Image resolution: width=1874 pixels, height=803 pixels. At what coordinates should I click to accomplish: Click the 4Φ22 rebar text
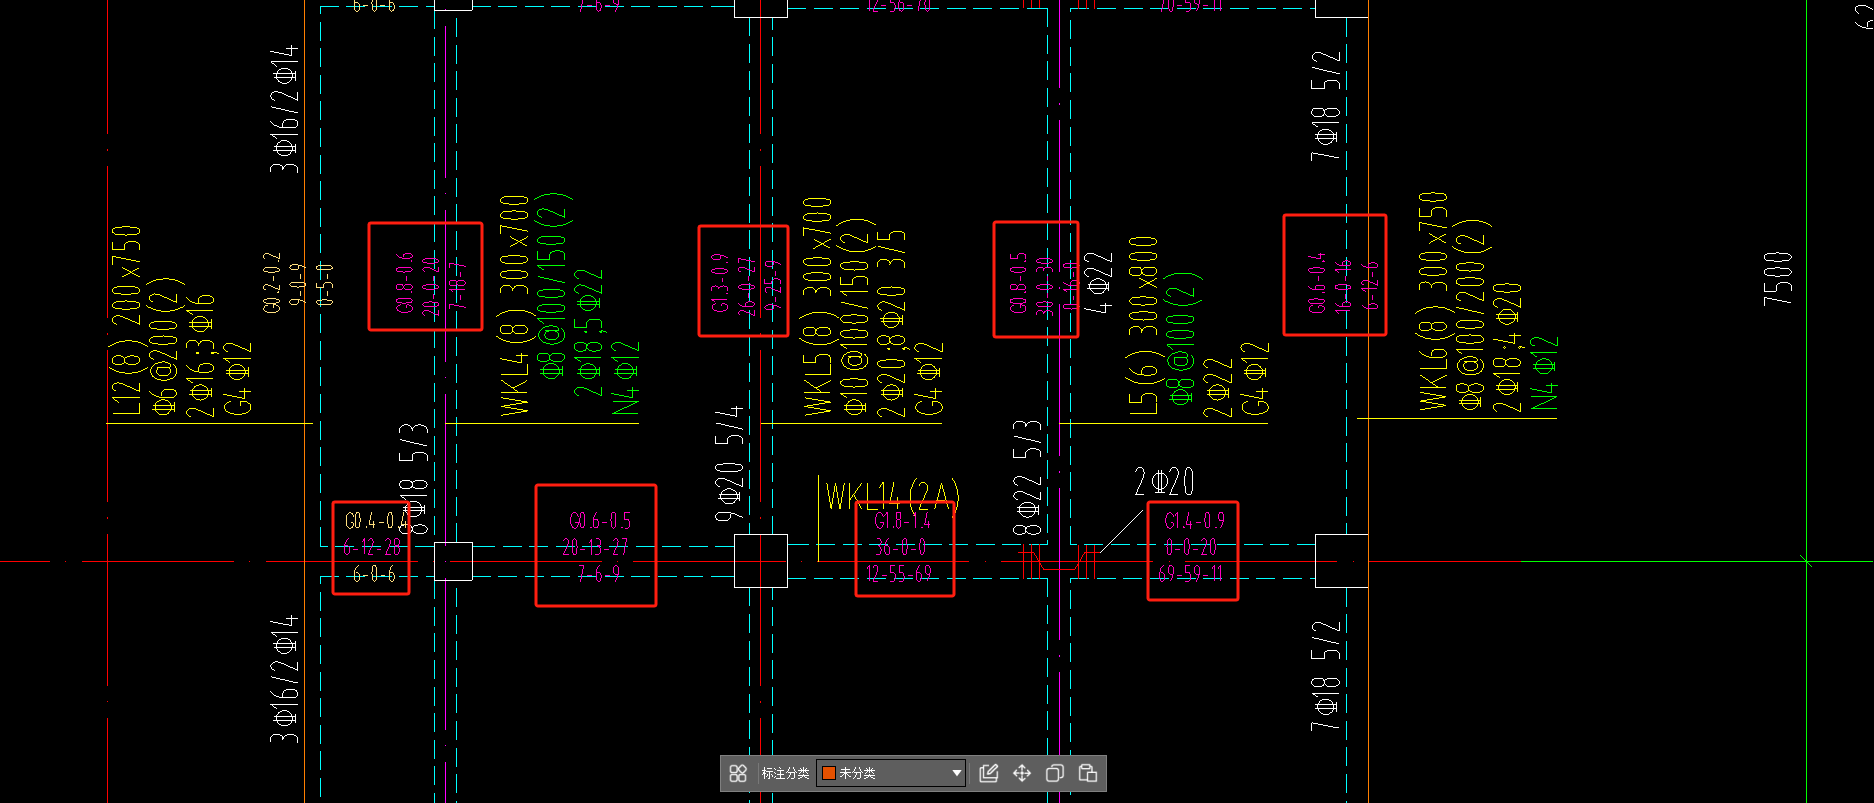pyautogui.click(x=1098, y=282)
